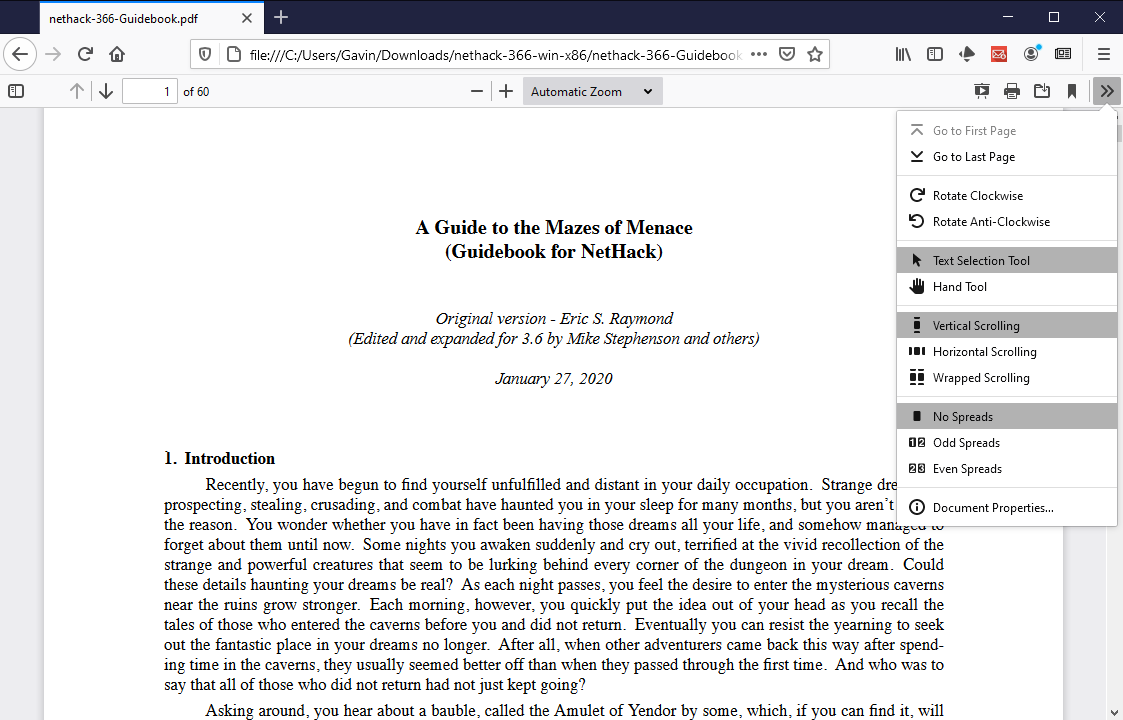Click inside the page number field

149,91
